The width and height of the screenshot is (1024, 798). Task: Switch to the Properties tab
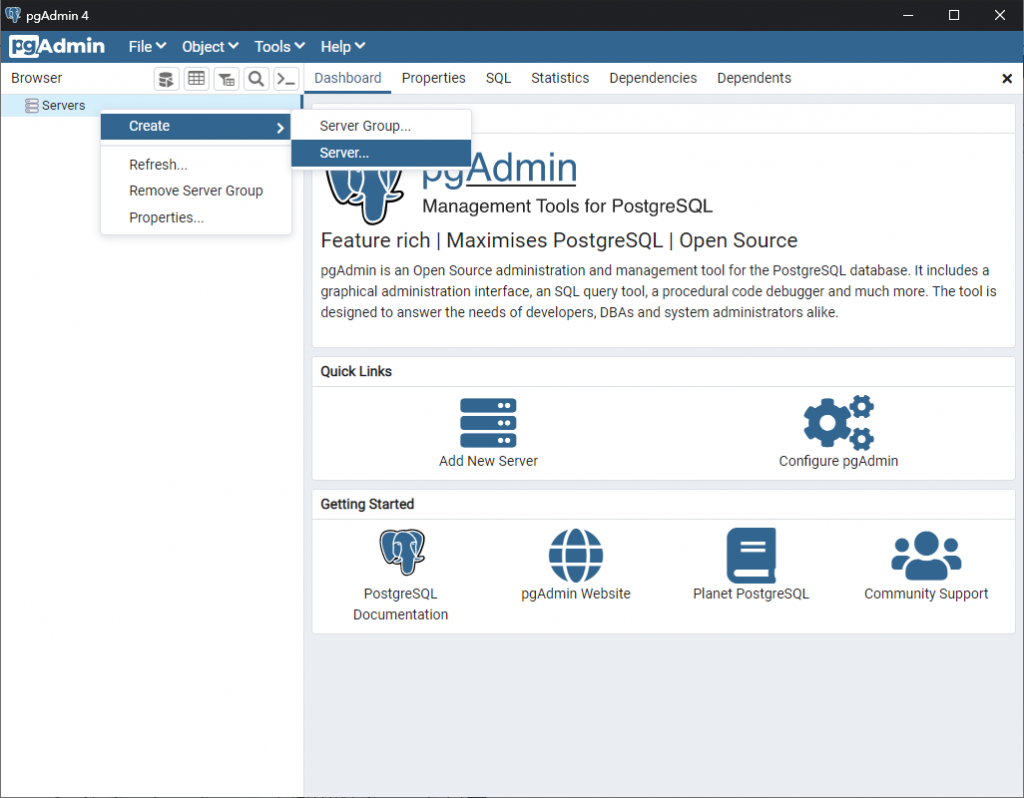click(x=434, y=78)
